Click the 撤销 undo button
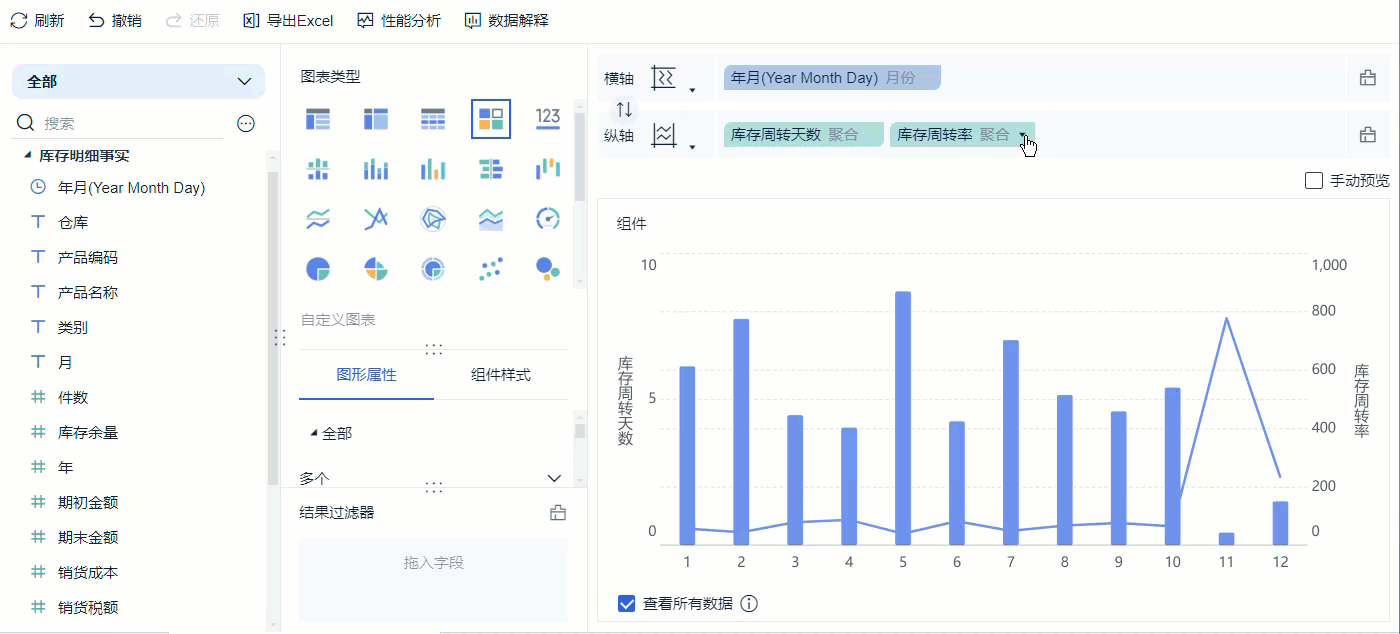 (114, 20)
